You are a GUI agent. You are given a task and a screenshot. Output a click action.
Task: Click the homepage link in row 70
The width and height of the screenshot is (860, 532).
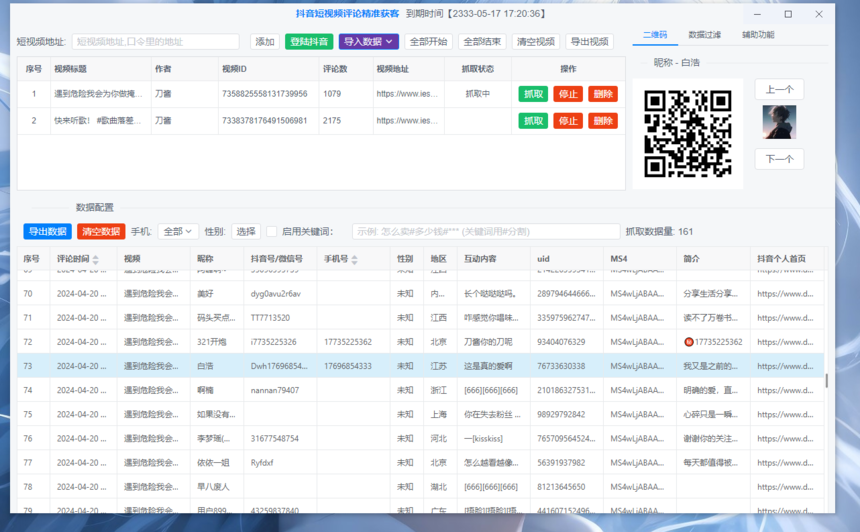pos(785,293)
